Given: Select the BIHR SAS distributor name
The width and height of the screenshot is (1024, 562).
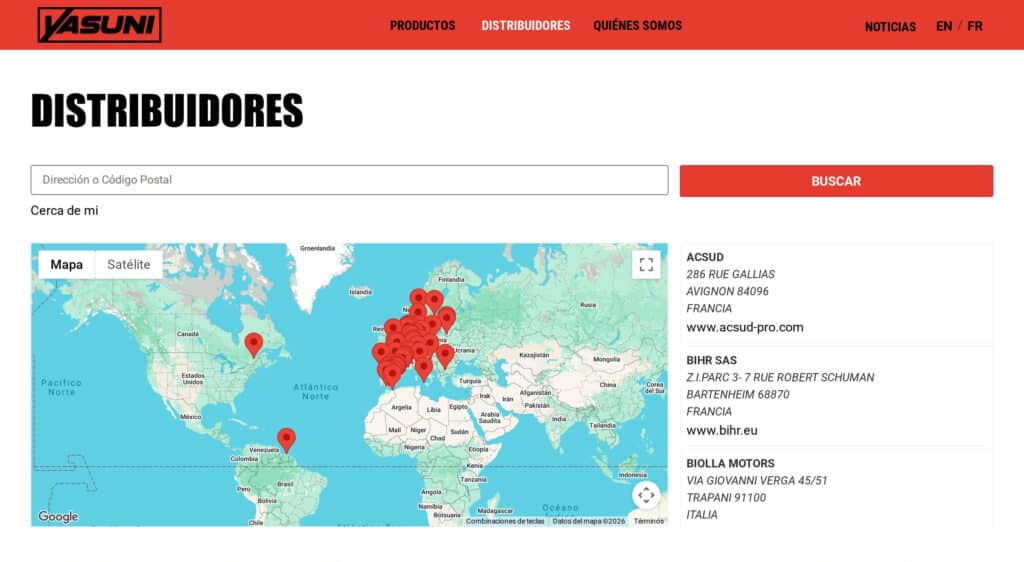Looking at the screenshot, I should click(711, 360).
